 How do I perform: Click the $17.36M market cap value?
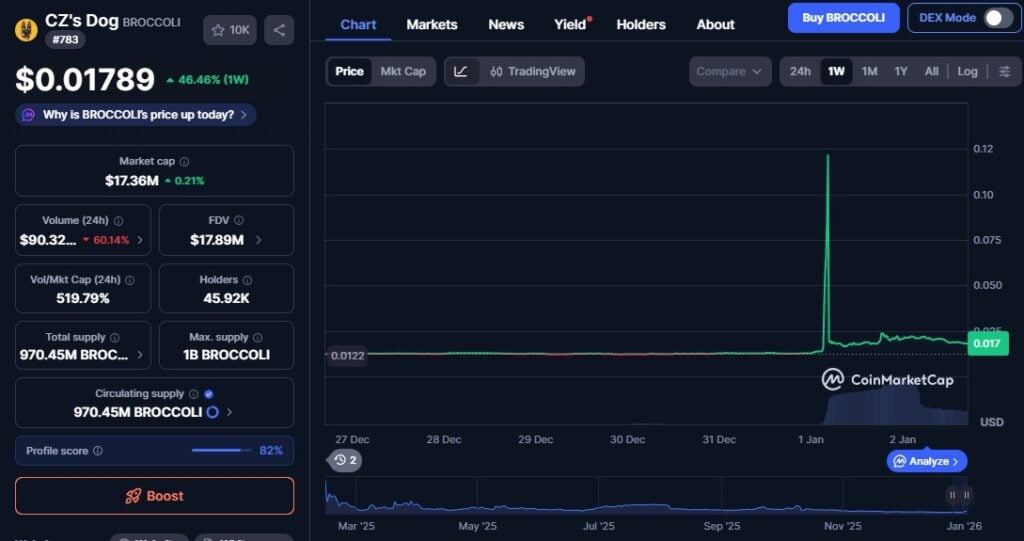click(x=131, y=181)
